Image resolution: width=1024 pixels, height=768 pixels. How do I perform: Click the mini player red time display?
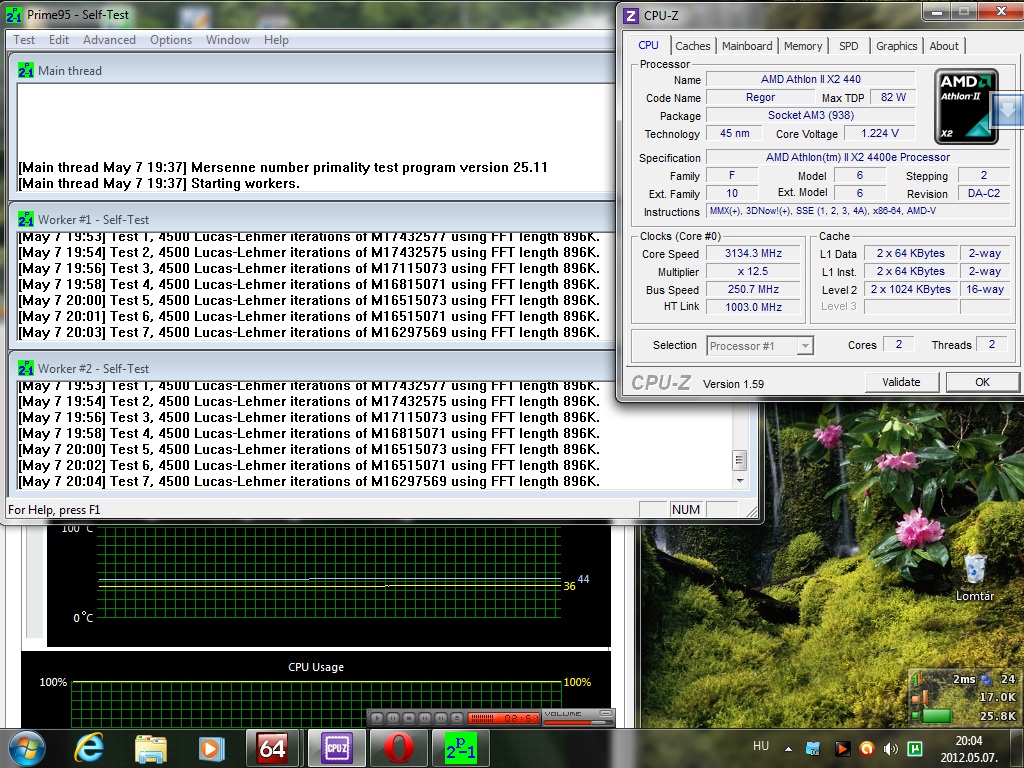(504, 718)
